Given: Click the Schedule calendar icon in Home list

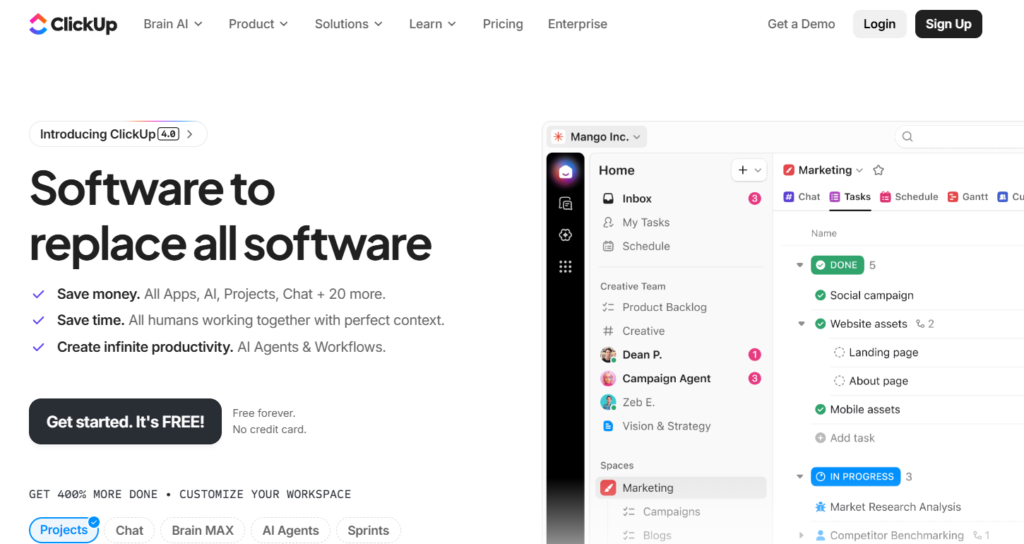Looking at the screenshot, I should pos(608,246).
